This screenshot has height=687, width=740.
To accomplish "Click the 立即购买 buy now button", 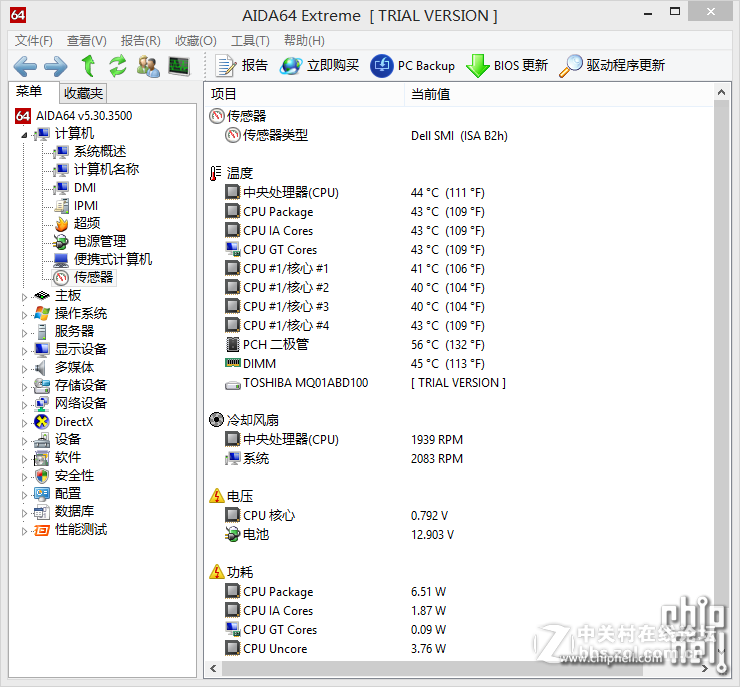I will 320,66.
